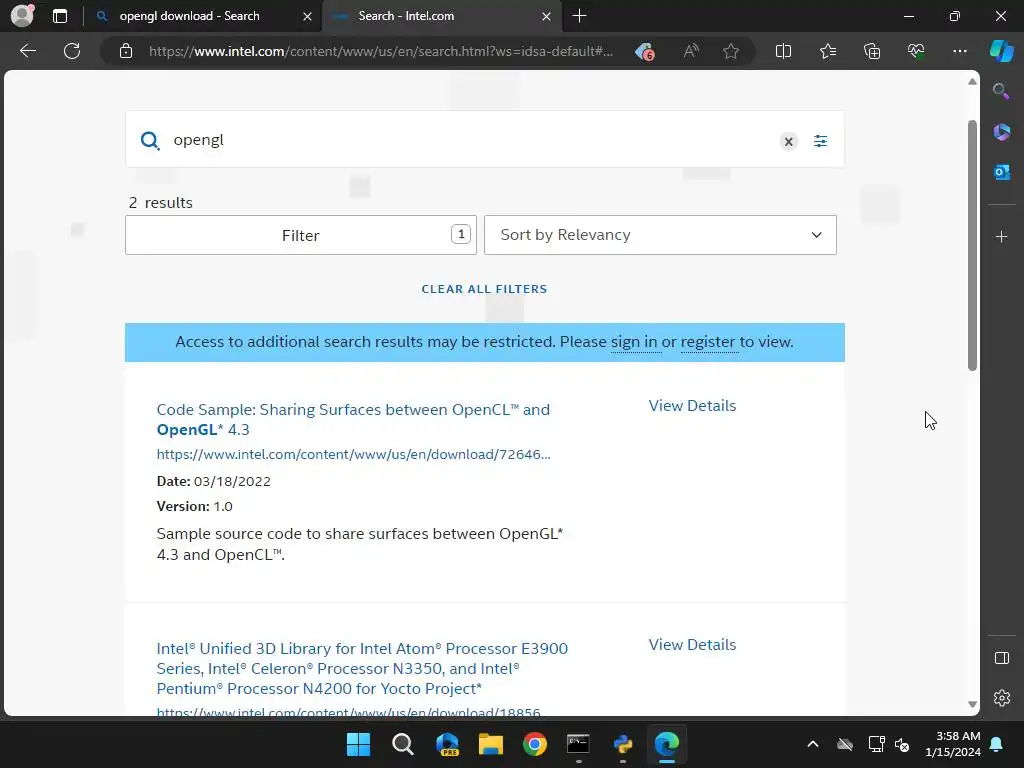Switch to opengl download - Search tab

(x=202, y=16)
